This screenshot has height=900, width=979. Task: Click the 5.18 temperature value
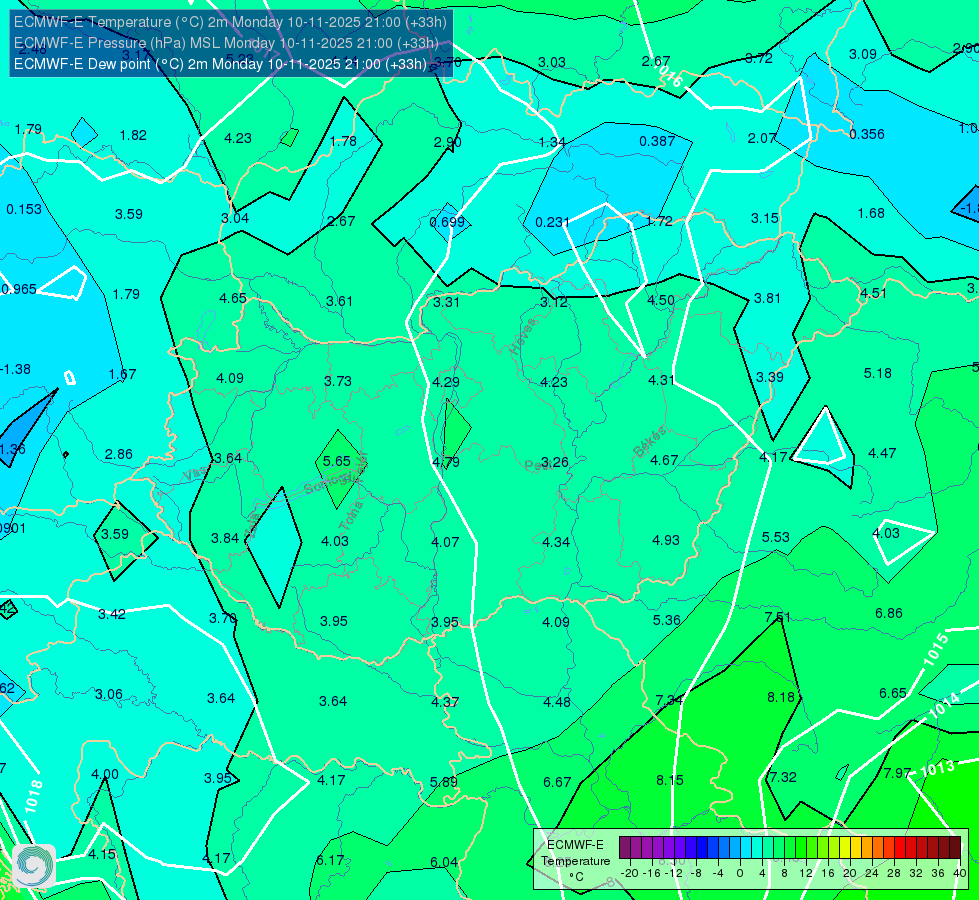(877, 373)
